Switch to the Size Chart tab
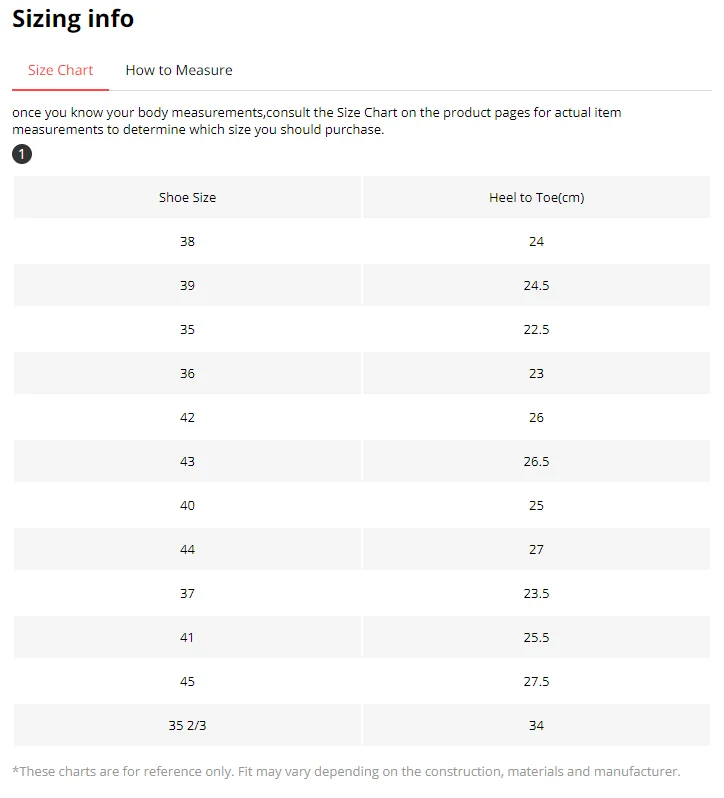724x798 pixels. tap(60, 70)
